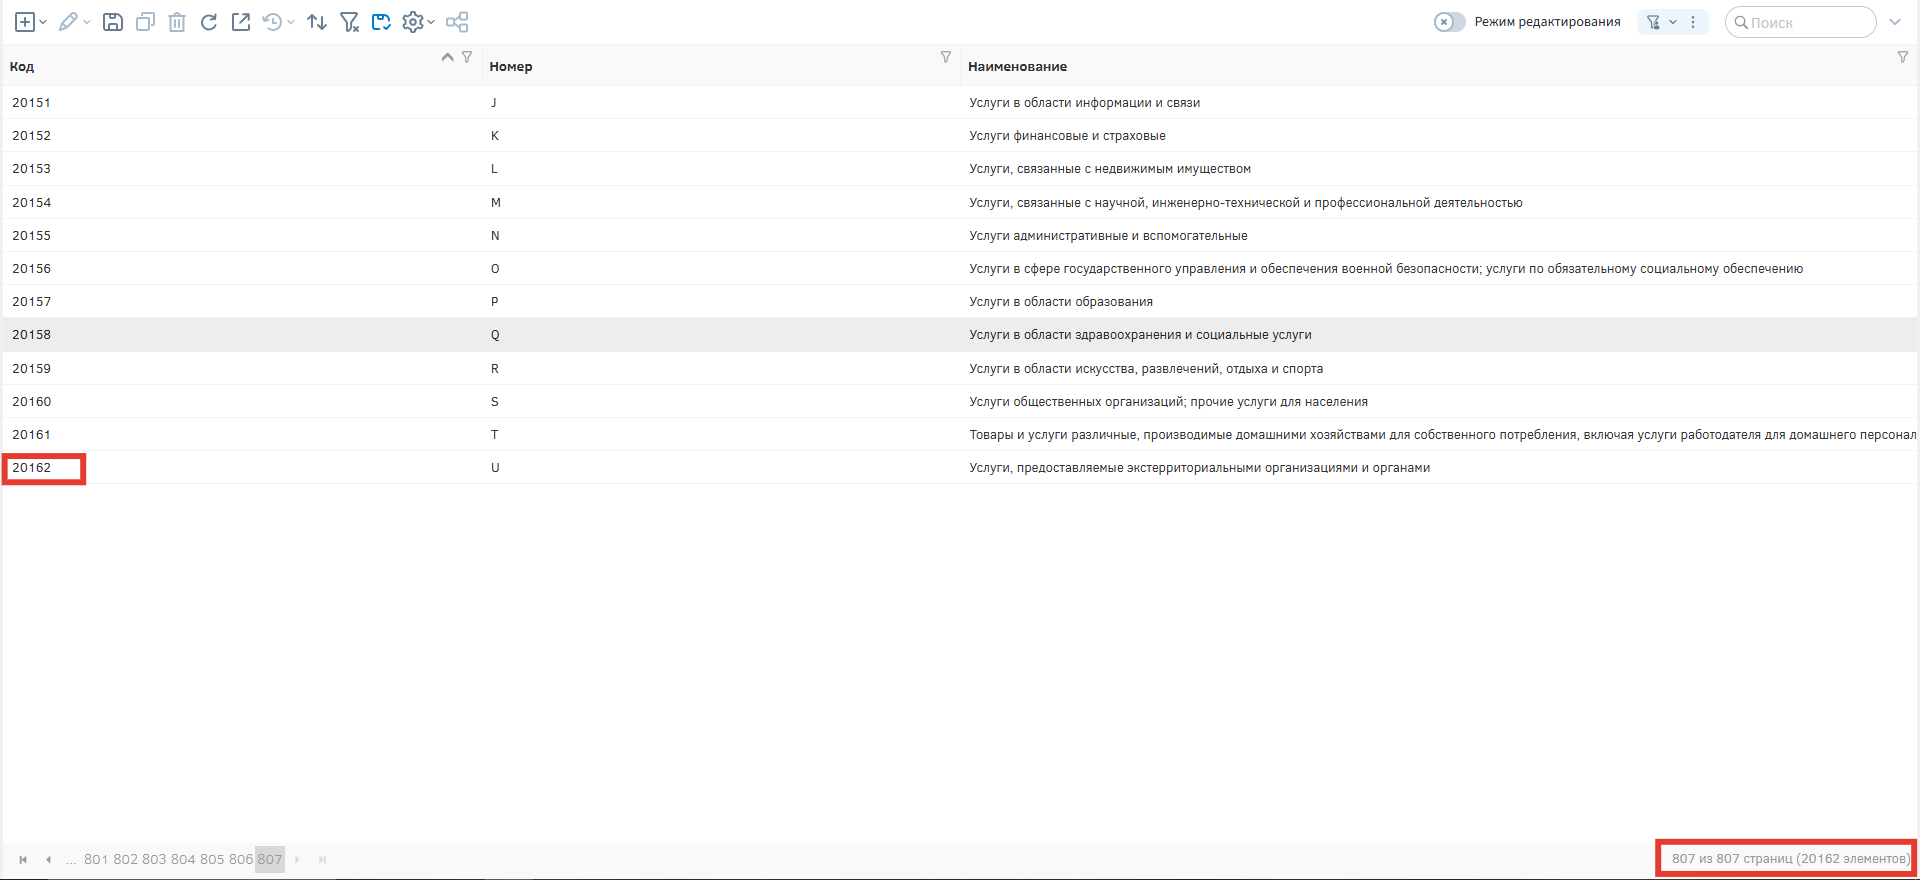This screenshot has width=1920, height=880.
Task: Click the pencil edit icon
Action: point(68,22)
